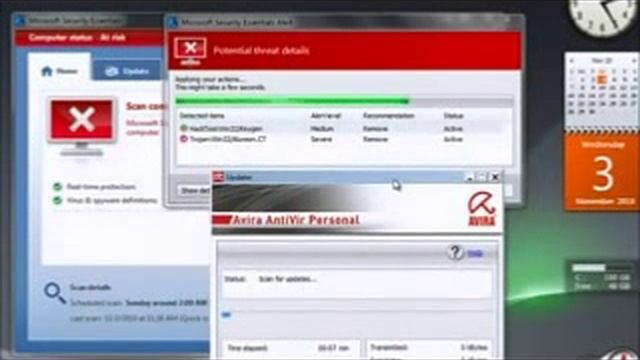Click the Avira umbrella logo
This screenshot has height=360, width=640.
(482, 209)
